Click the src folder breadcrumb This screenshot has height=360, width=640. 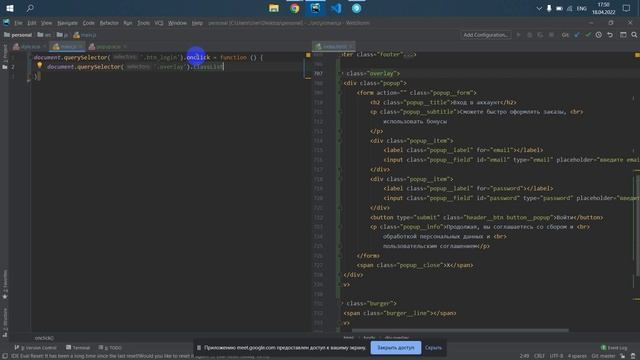click(x=44, y=35)
